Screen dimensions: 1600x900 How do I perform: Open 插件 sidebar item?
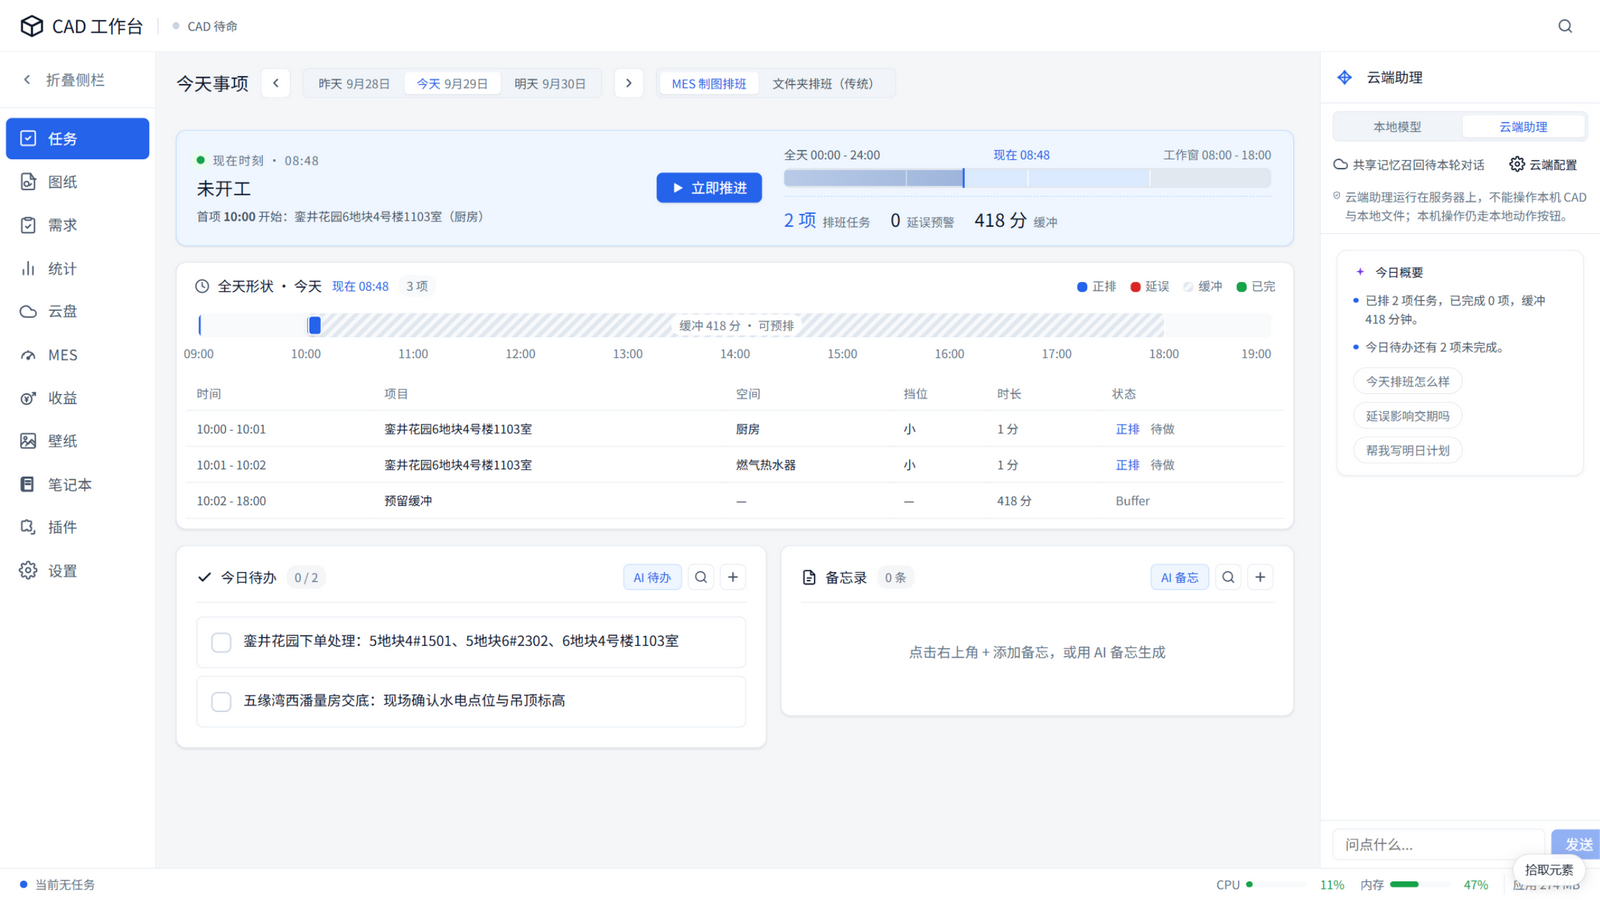(77, 527)
